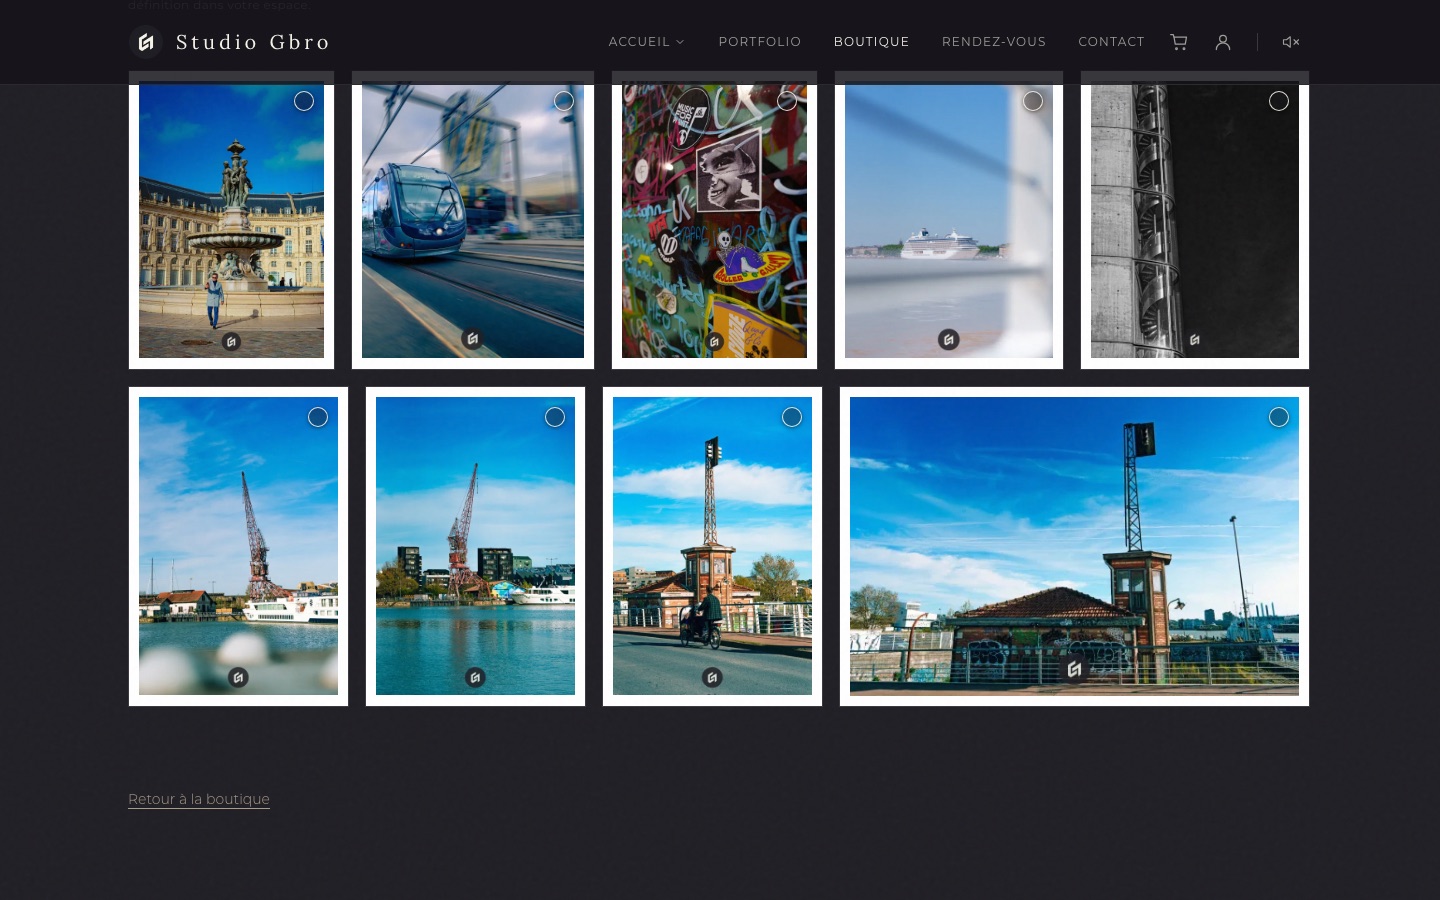Image resolution: width=1440 pixels, height=900 pixels.
Task: Open the RENDEZ-VOUS menu item
Action: click(994, 42)
